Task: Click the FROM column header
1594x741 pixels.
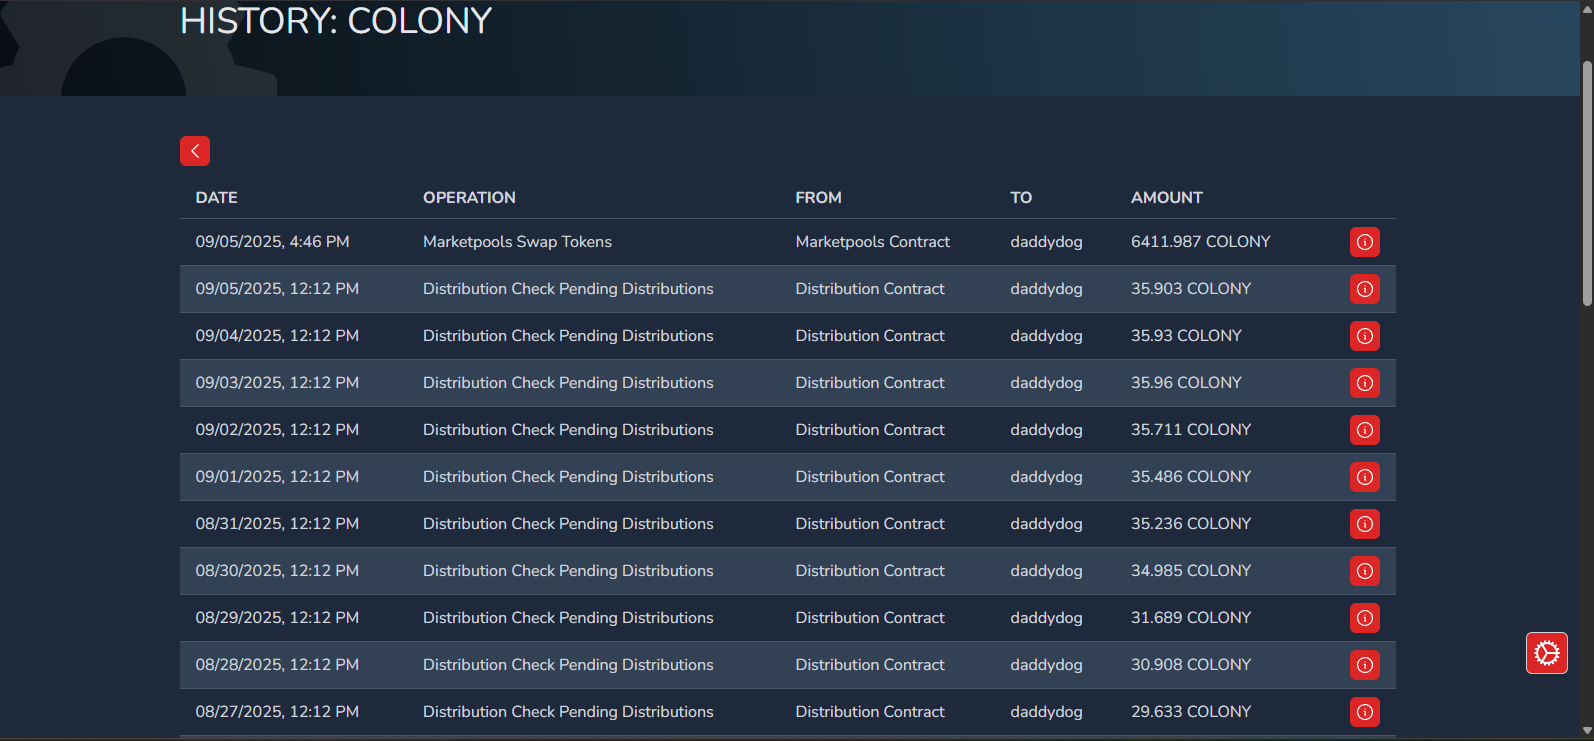Action: [x=818, y=198]
